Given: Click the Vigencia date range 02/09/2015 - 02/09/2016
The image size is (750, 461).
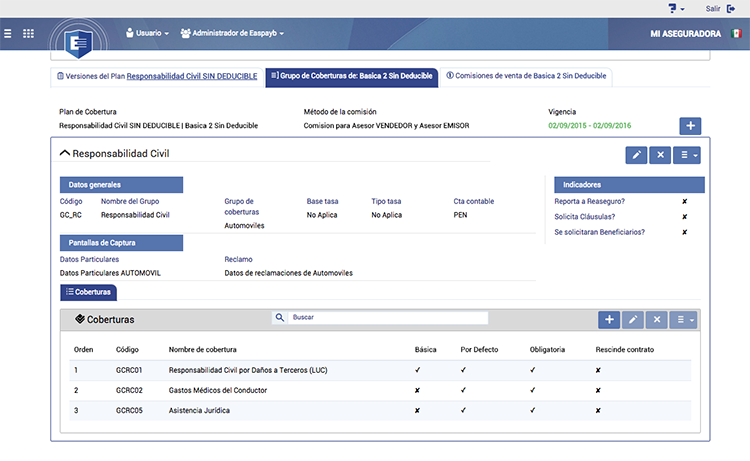Looking at the screenshot, I should tap(589, 126).
